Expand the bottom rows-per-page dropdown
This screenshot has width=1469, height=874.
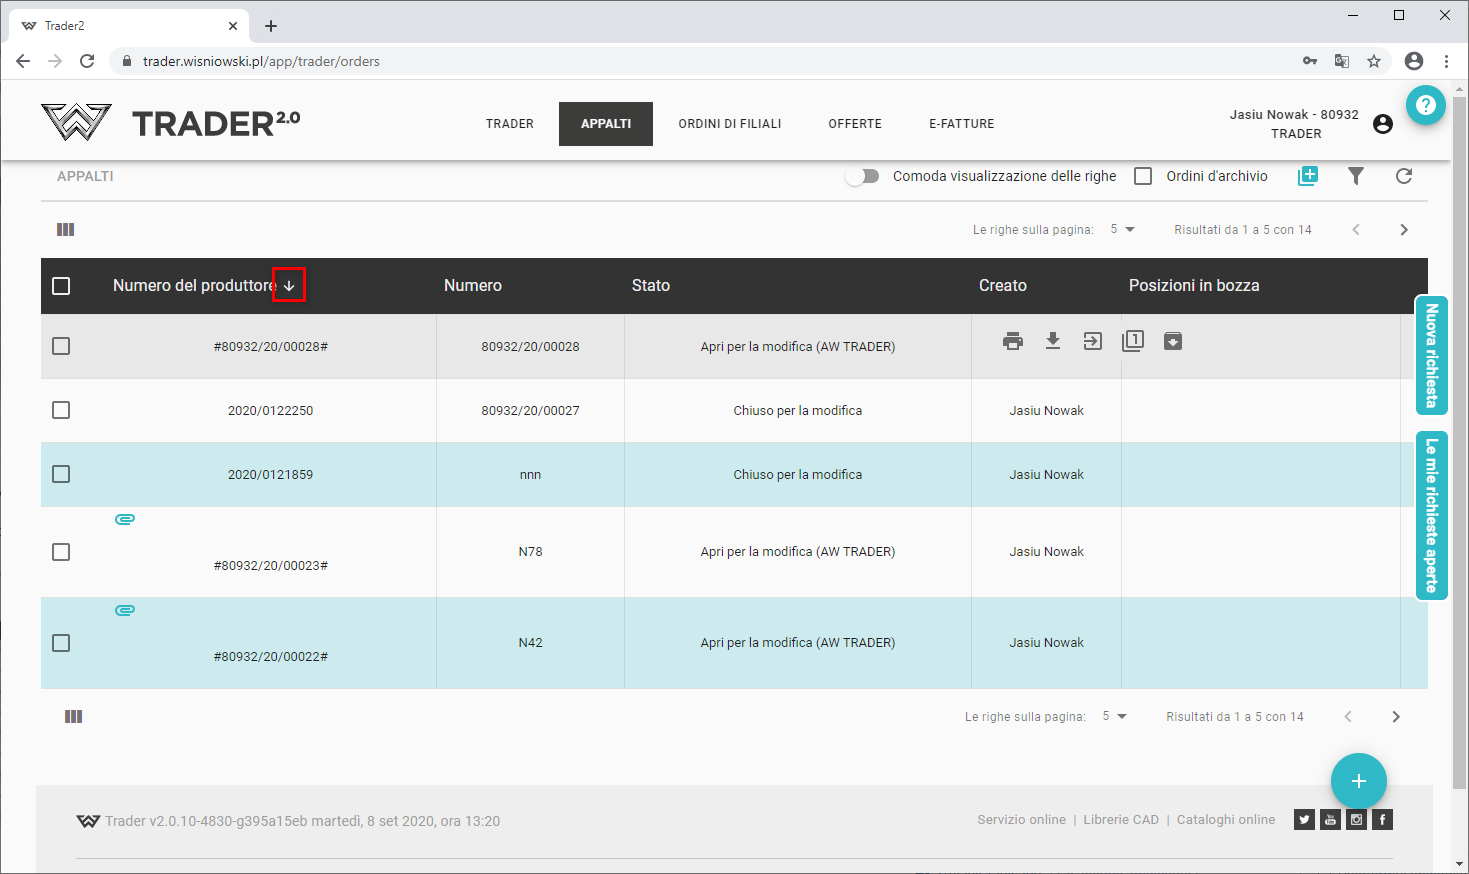1115,717
